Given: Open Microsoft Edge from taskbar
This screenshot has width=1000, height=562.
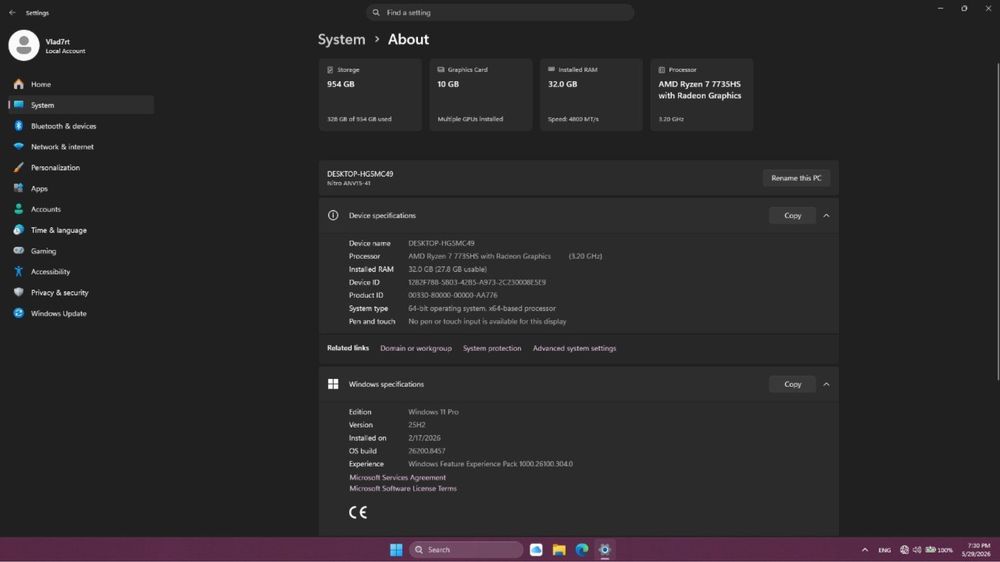Looking at the screenshot, I should (582, 550).
